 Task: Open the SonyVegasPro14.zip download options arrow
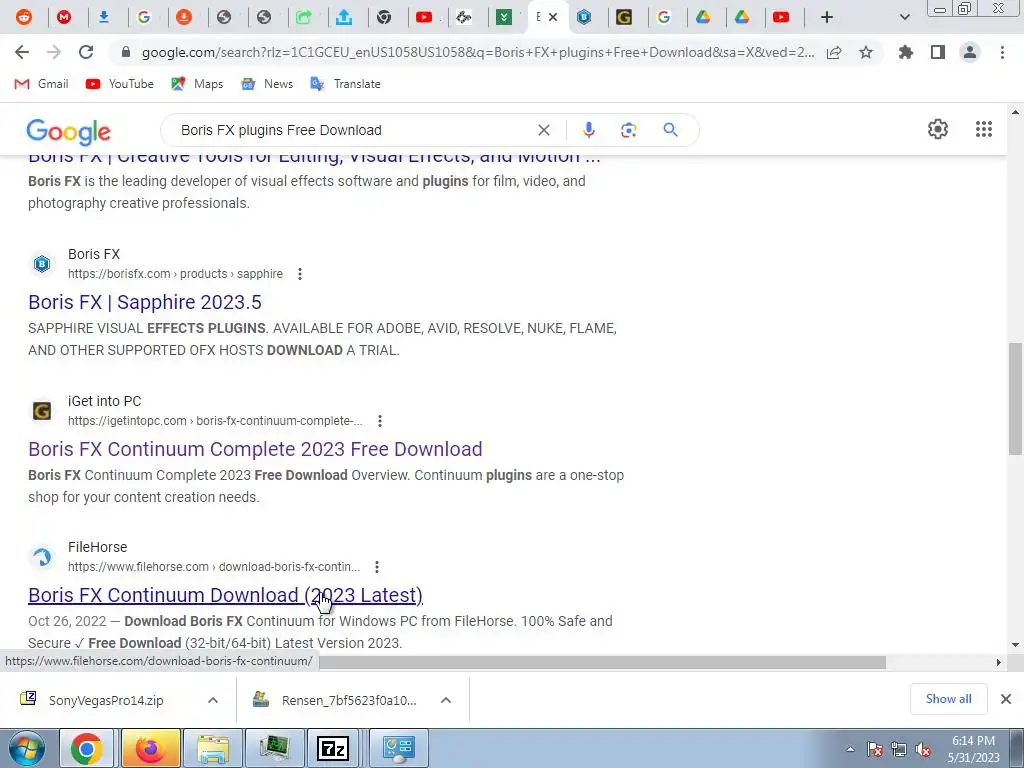(212, 700)
